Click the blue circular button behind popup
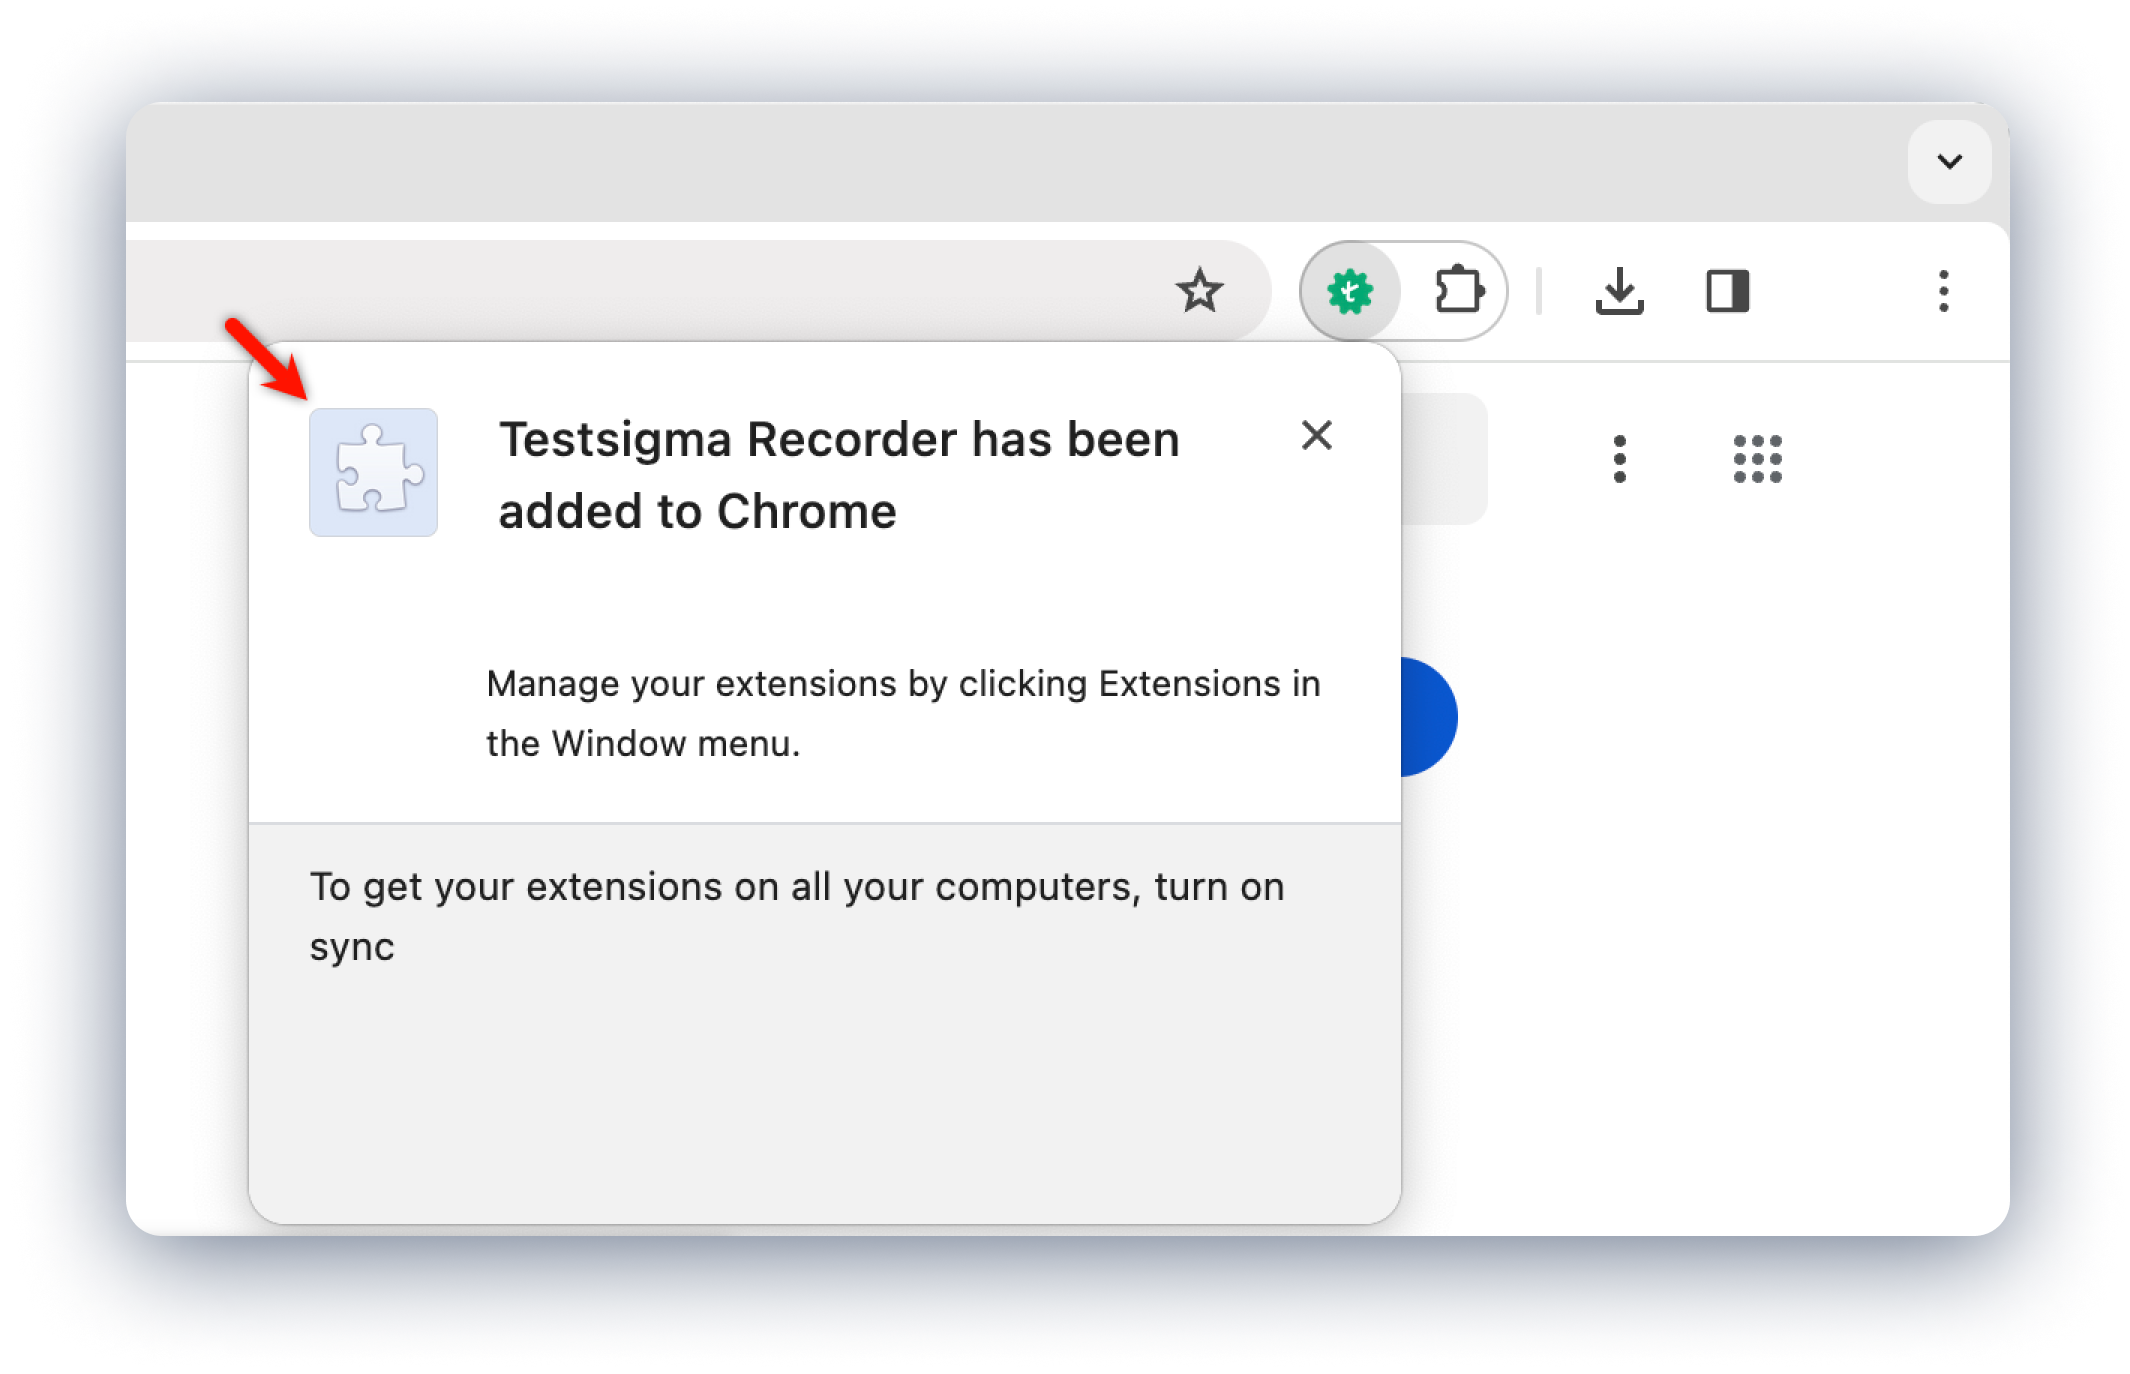Viewport: 2130px width, 1374px height. 1430,717
